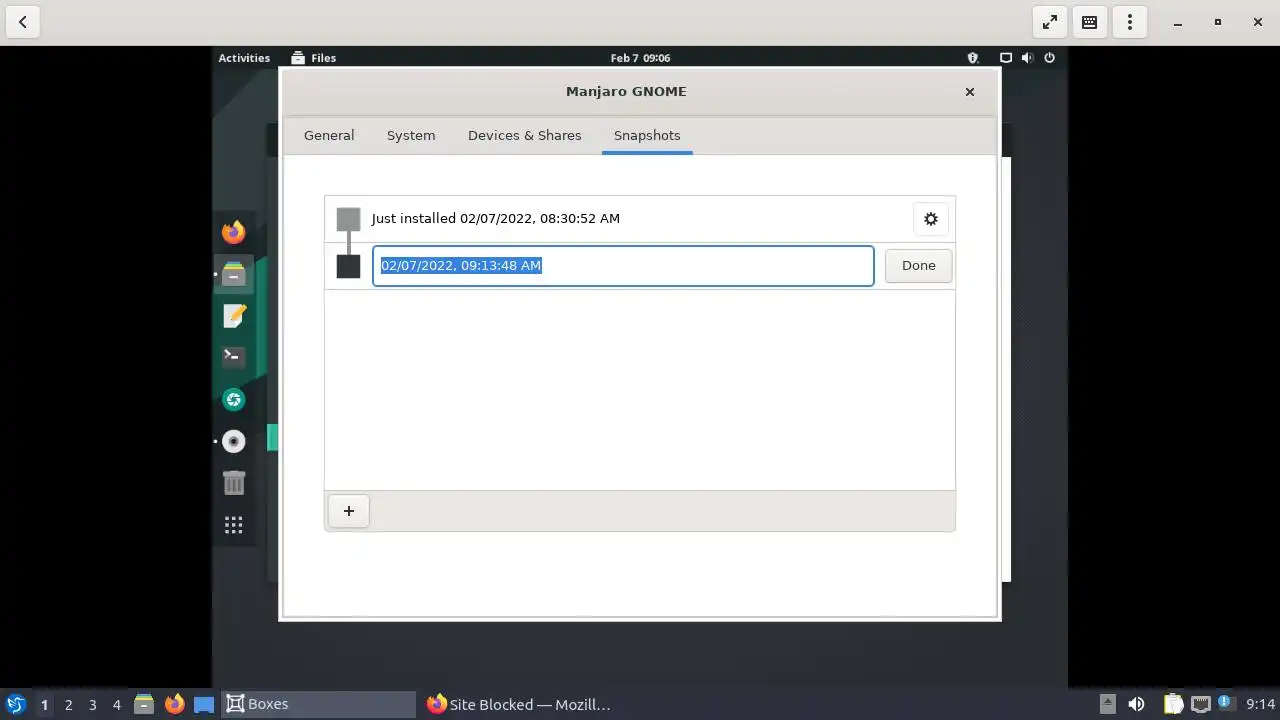1280x720 pixels.
Task: Switch to the System tab
Action: (411, 135)
